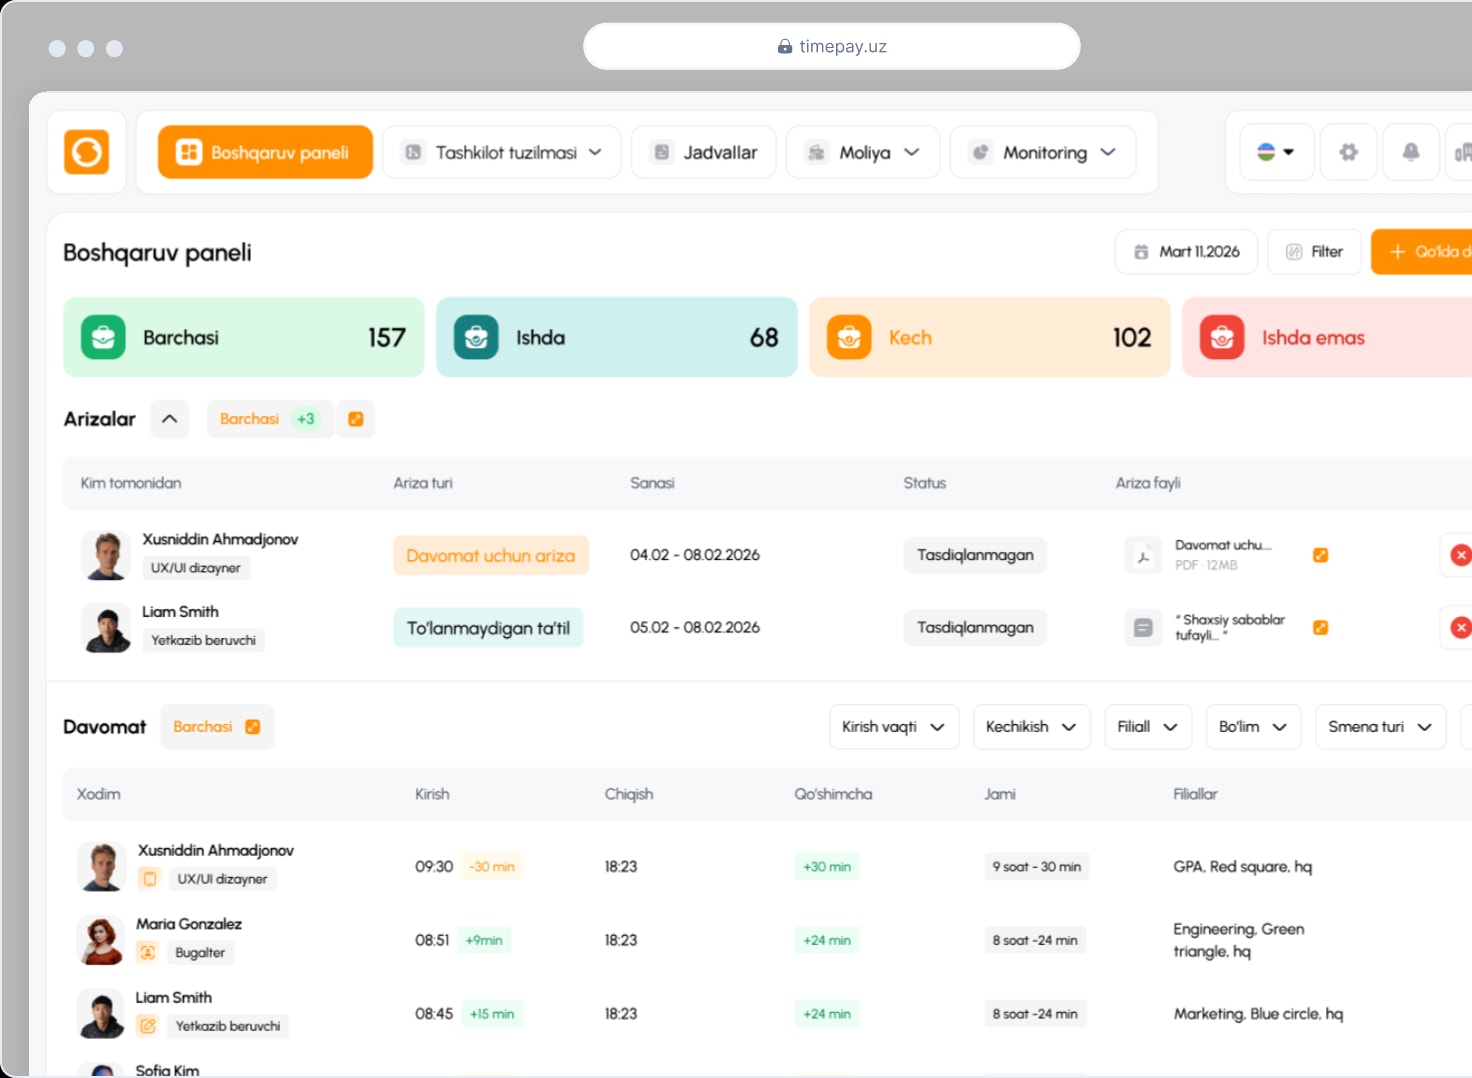
Task: Click the timepay.uz address bar
Action: [x=832, y=46]
